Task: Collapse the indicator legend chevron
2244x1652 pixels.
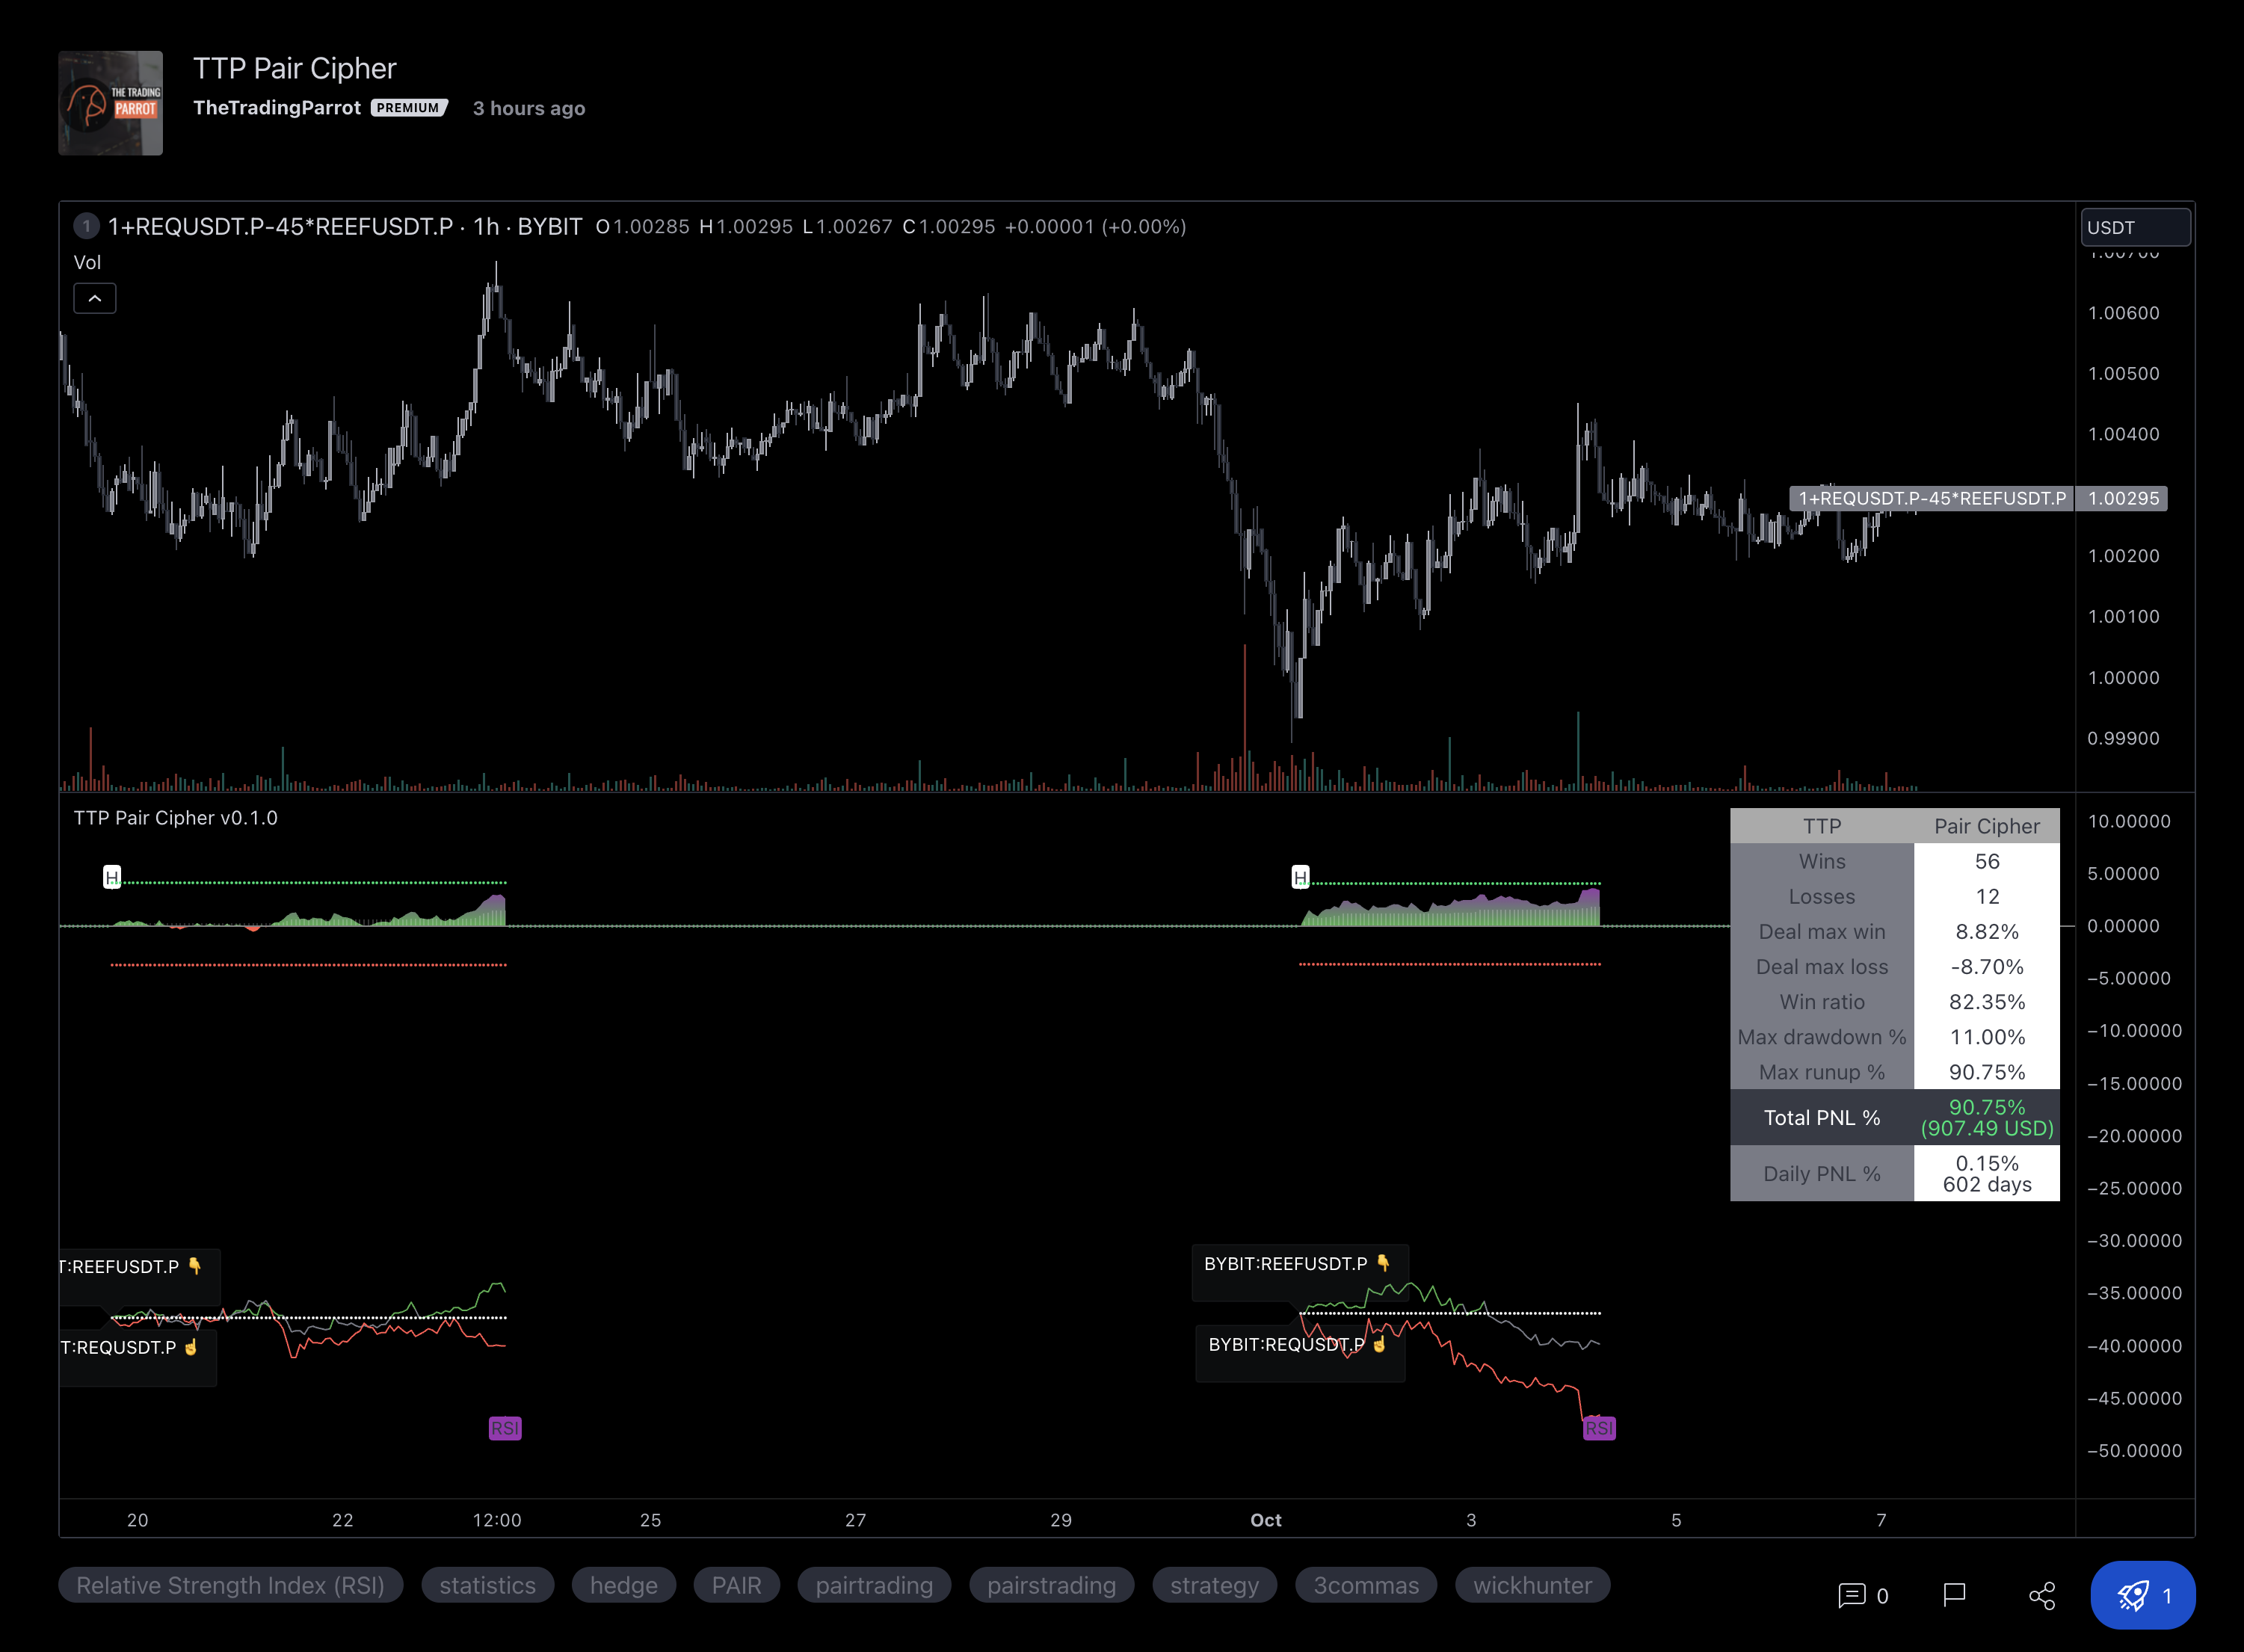Action: [95, 298]
